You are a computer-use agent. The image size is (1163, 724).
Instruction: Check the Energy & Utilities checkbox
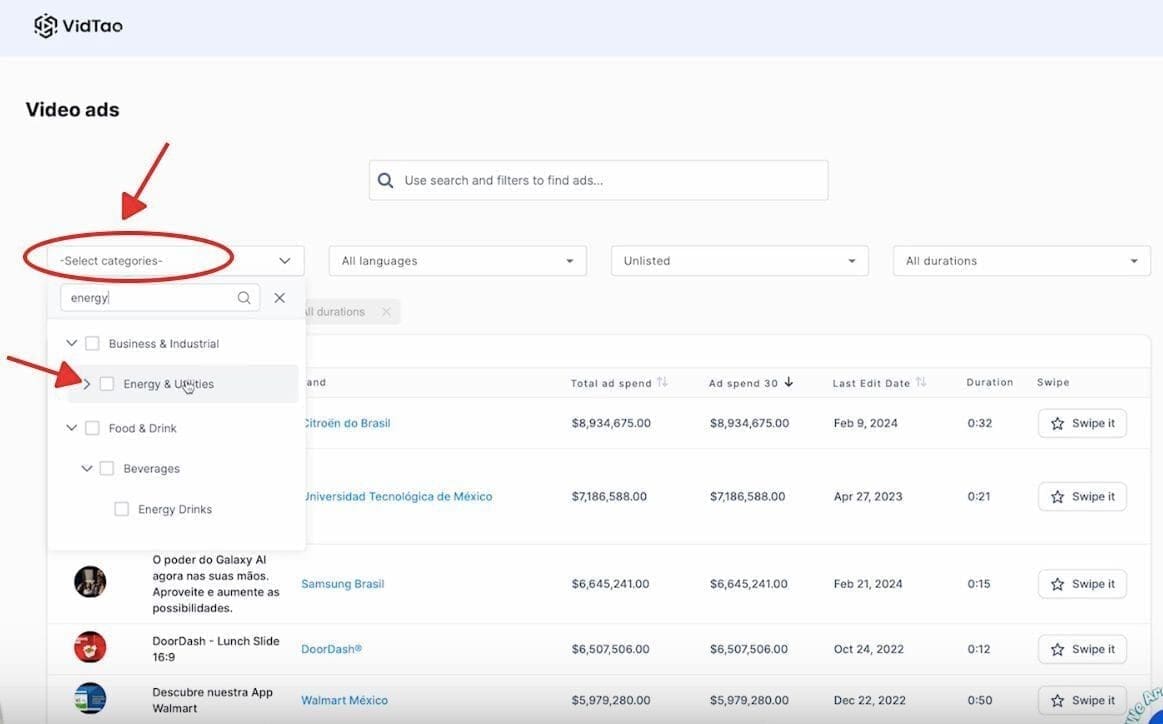pyautogui.click(x=107, y=384)
